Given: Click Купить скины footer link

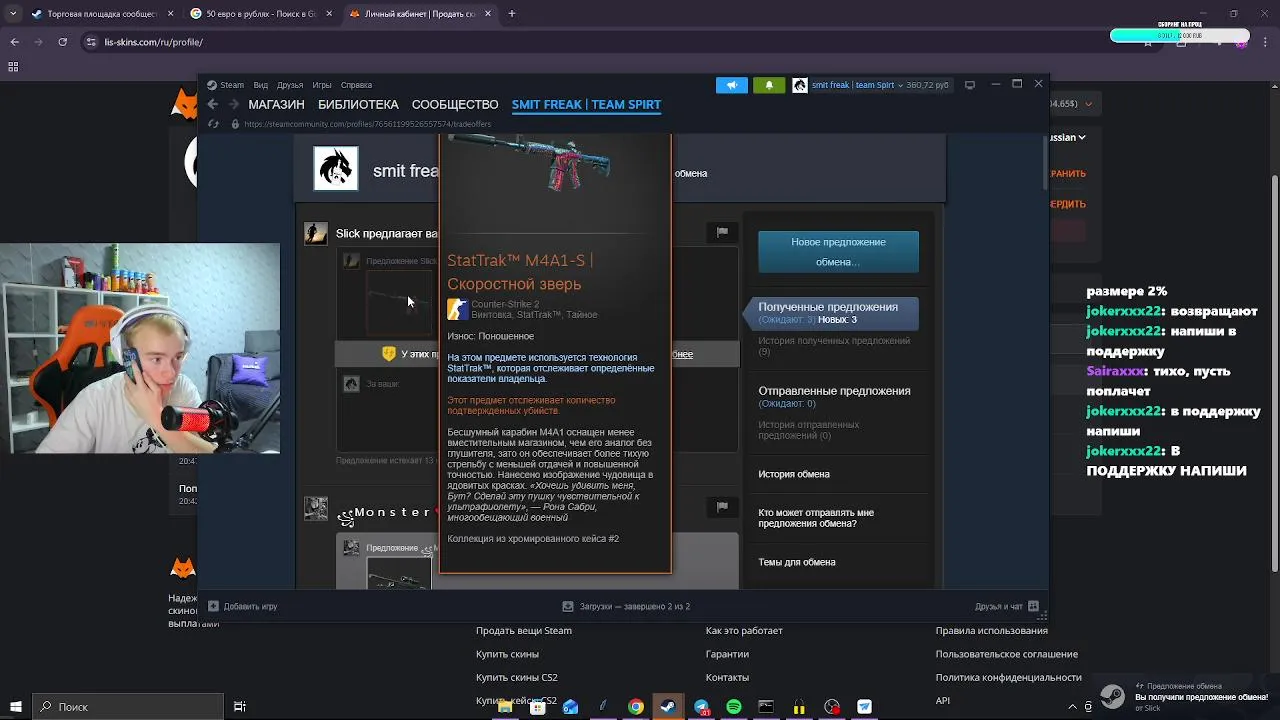Looking at the screenshot, I should (x=507, y=654).
